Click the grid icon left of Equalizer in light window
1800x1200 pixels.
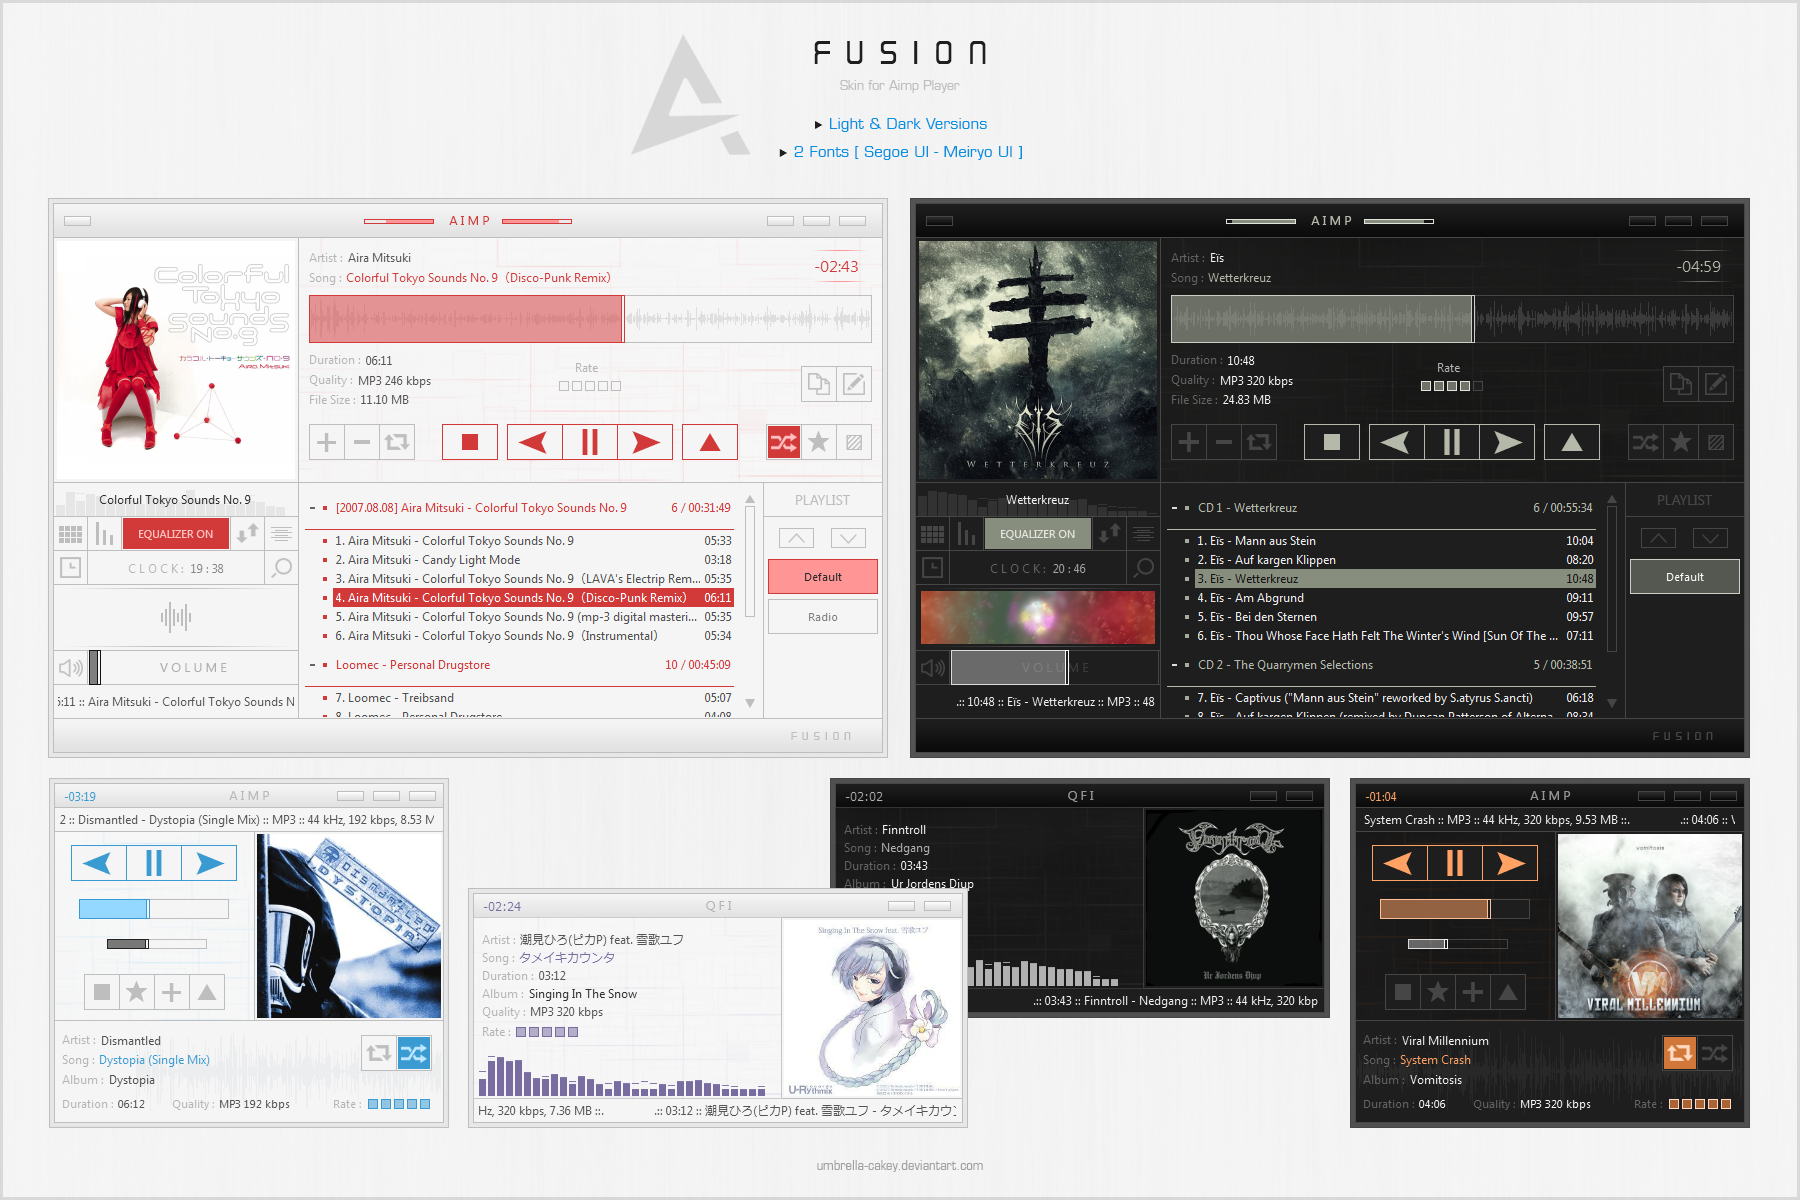(70, 534)
